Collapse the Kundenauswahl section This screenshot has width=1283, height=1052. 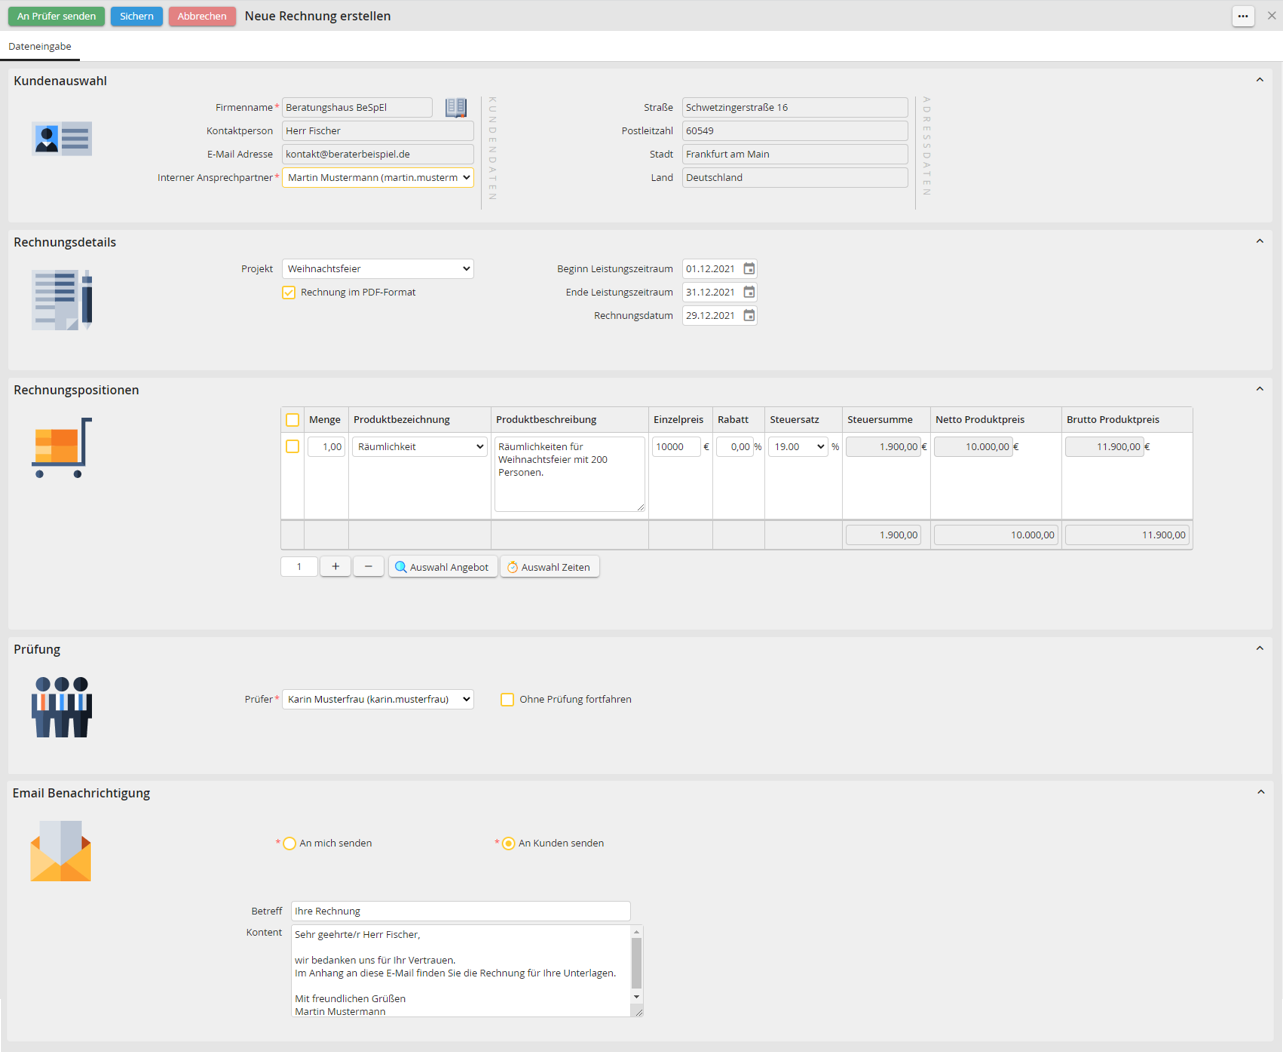(x=1259, y=80)
